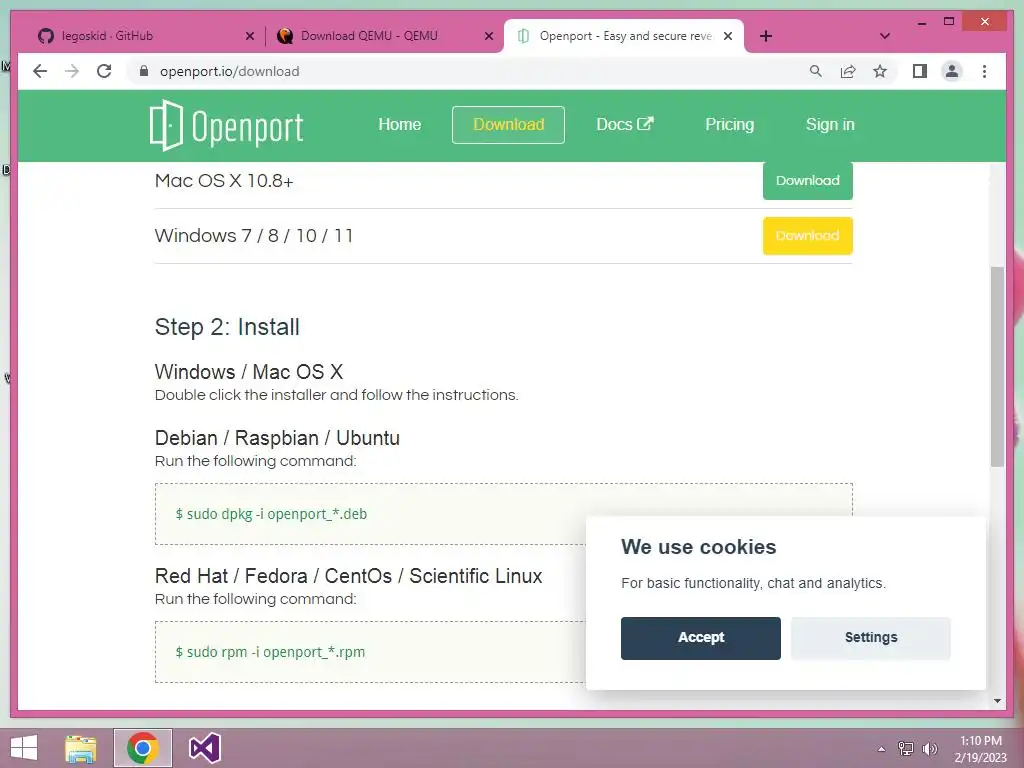Image resolution: width=1024 pixels, height=768 pixels.
Task: Click the Step 2: Install heading
Action: click(x=227, y=327)
